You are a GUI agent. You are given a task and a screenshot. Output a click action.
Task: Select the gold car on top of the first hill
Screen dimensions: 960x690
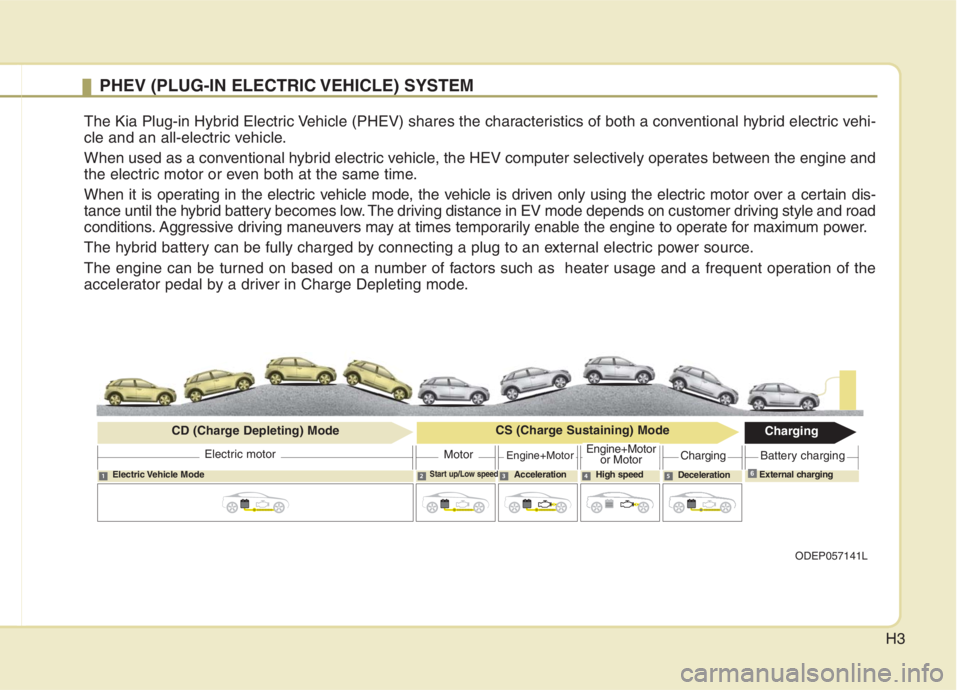tap(300, 371)
